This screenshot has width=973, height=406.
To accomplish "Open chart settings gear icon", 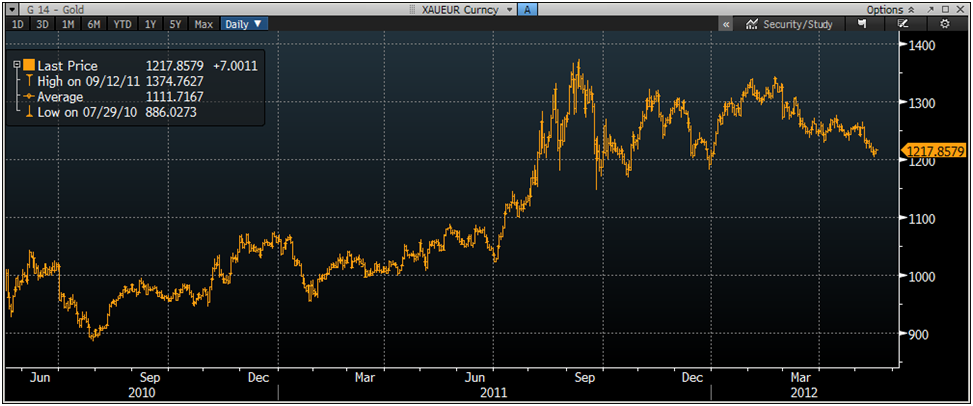I will [945, 23].
